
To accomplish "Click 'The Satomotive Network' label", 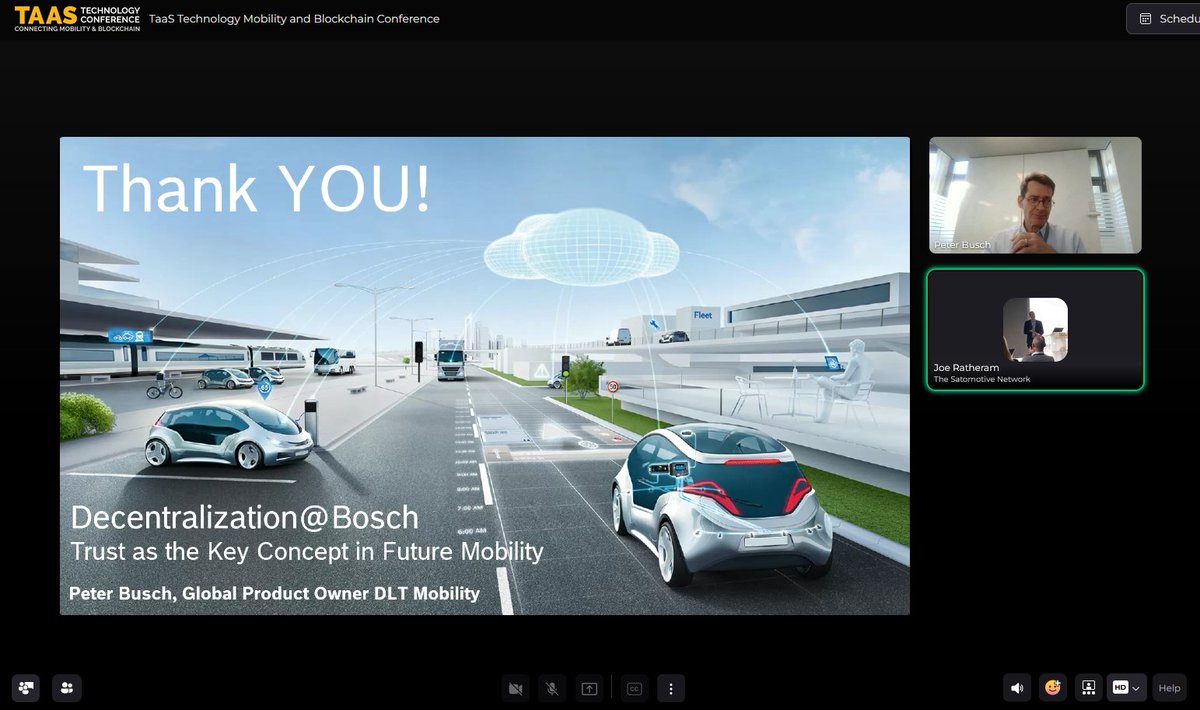I will point(982,379).
